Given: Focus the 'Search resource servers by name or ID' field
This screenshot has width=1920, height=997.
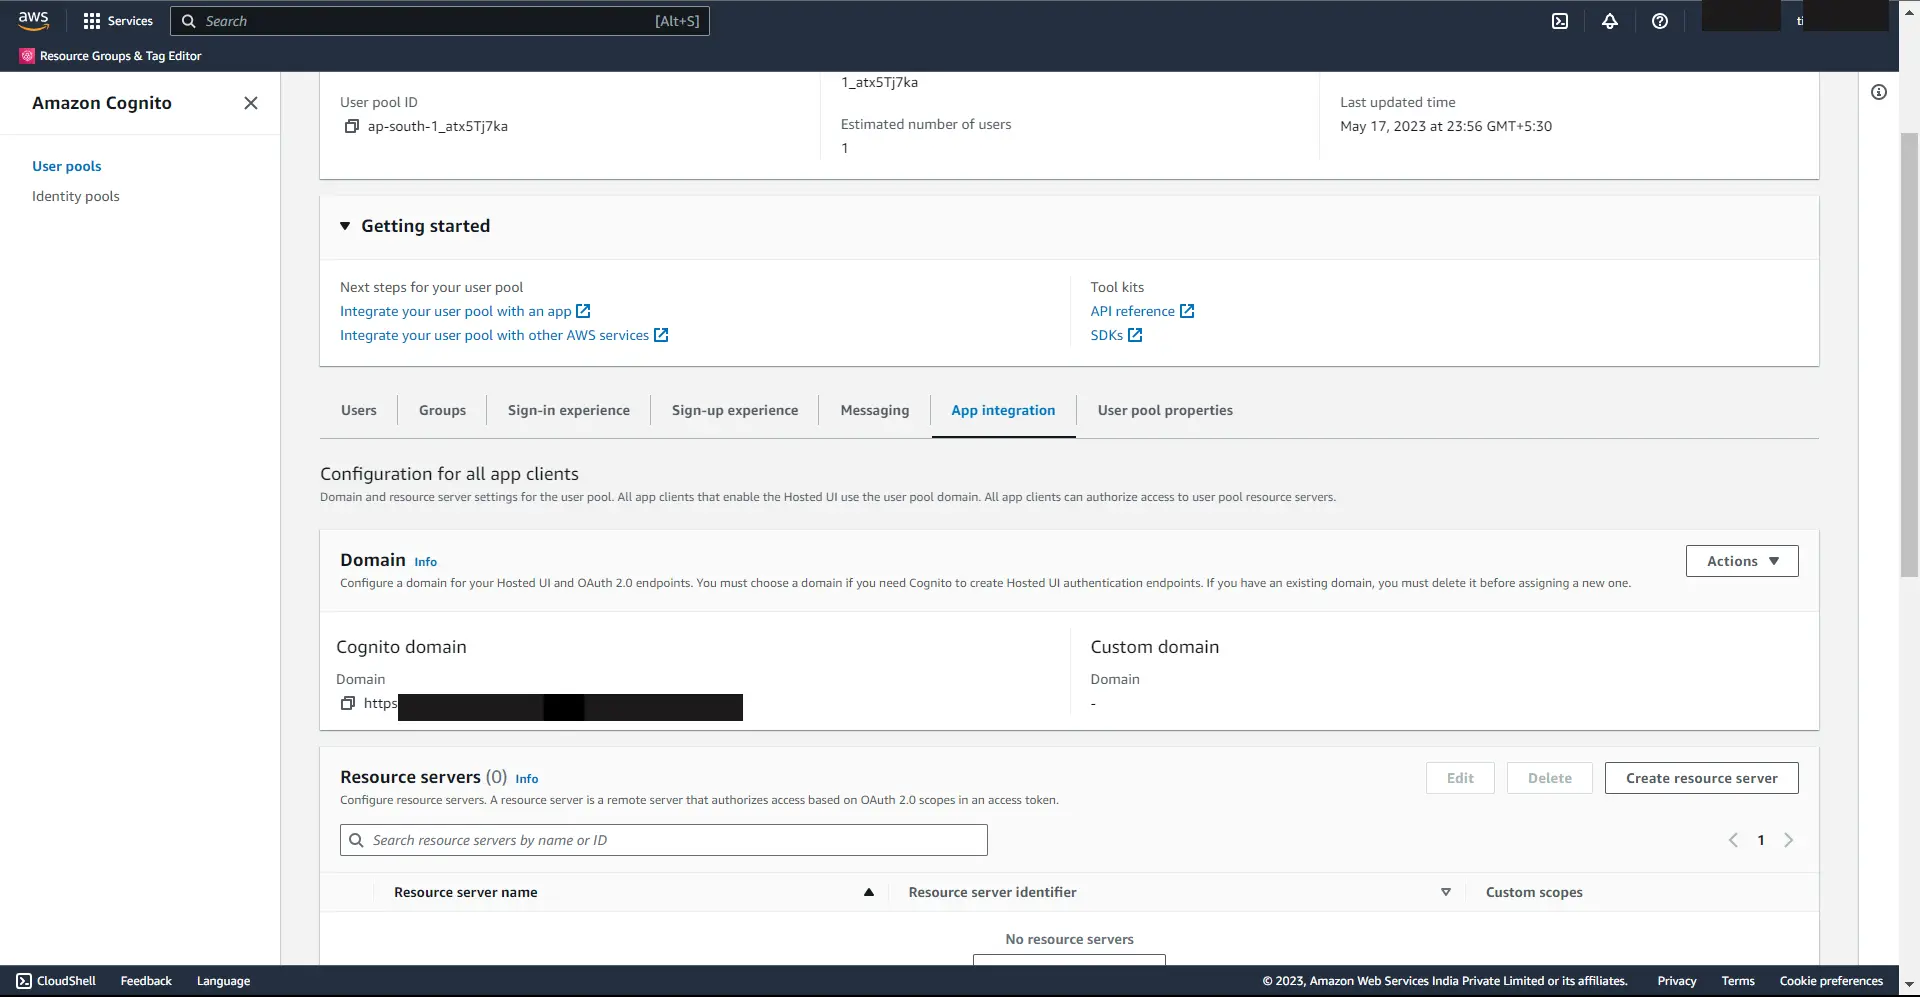Looking at the screenshot, I should pyautogui.click(x=664, y=840).
